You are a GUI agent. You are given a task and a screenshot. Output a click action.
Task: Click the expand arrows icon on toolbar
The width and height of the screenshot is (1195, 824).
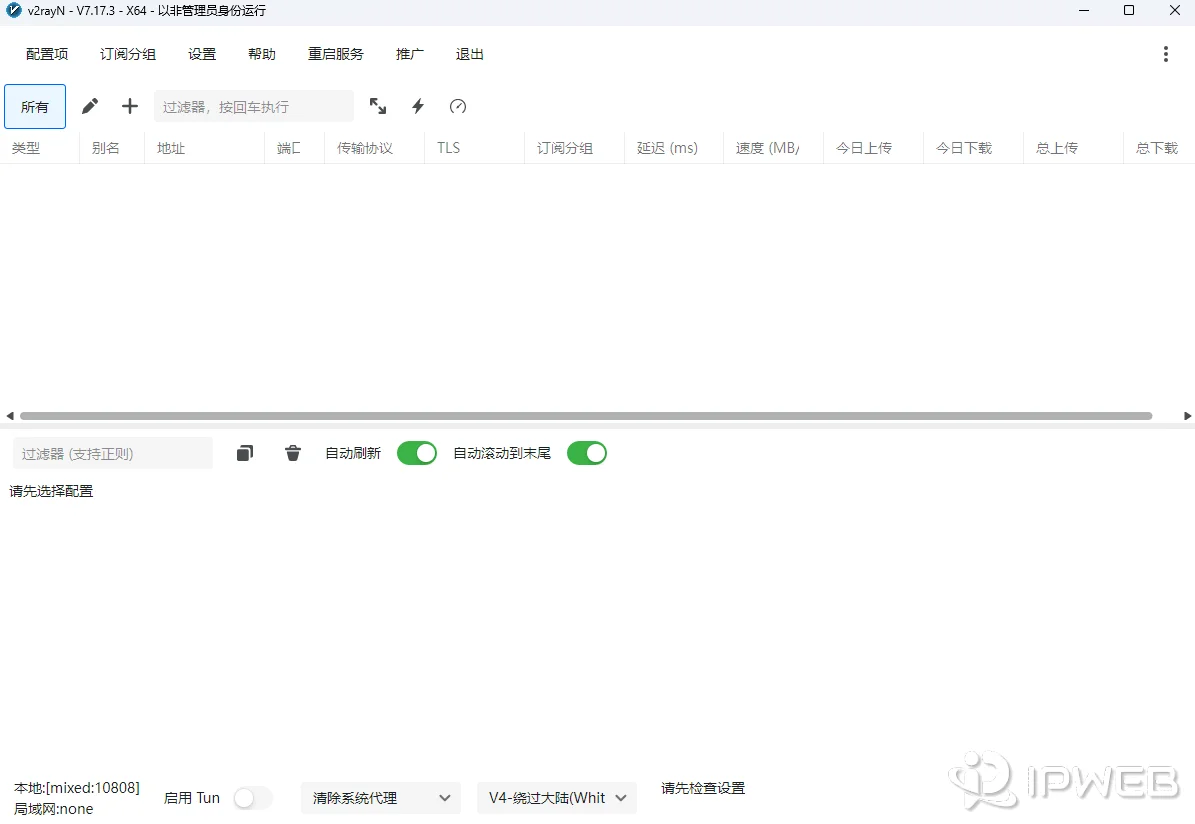[x=378, y=106]
